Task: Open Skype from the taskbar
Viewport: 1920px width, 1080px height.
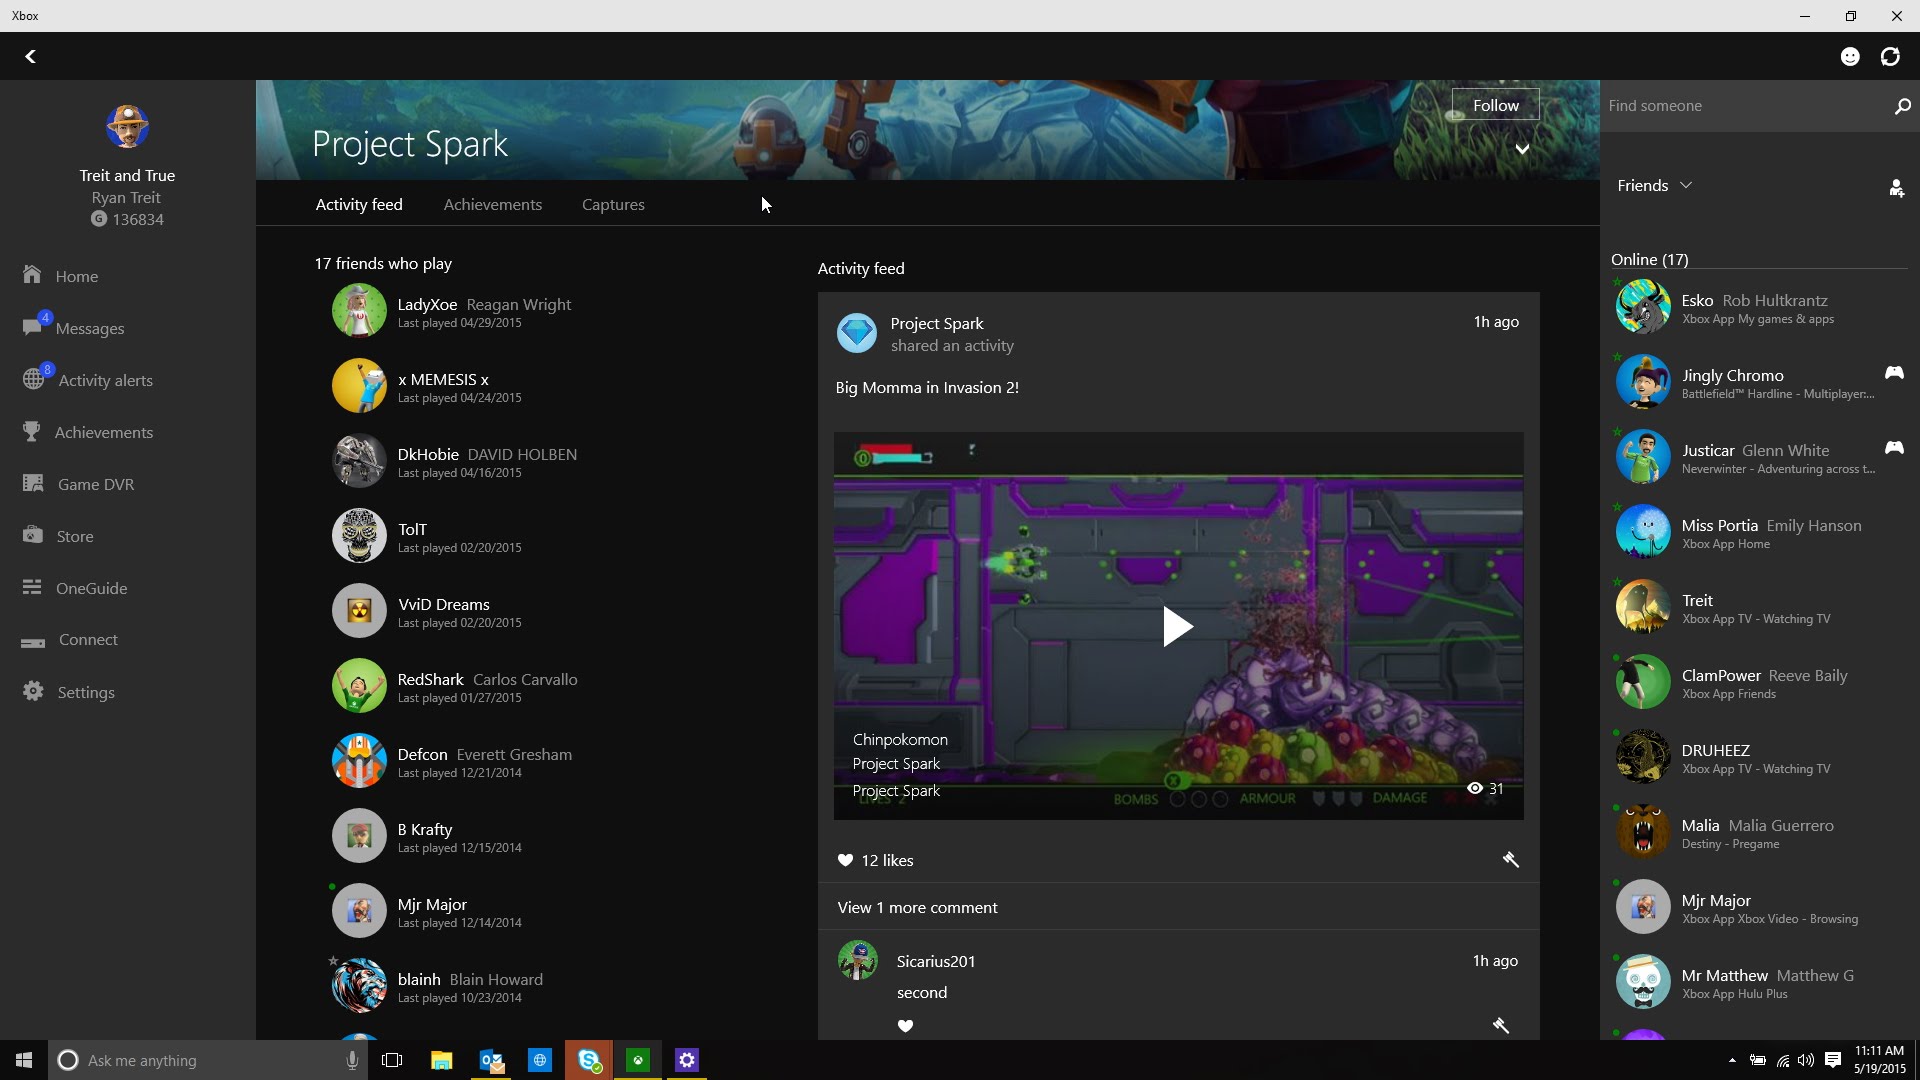Action: (x=589, y=1060)
